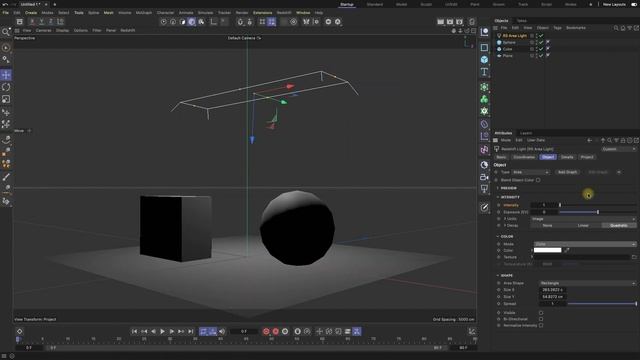Flip the New Layouts toggle switch
Viewport: 640px width, 360px height.
pos(634,4)
